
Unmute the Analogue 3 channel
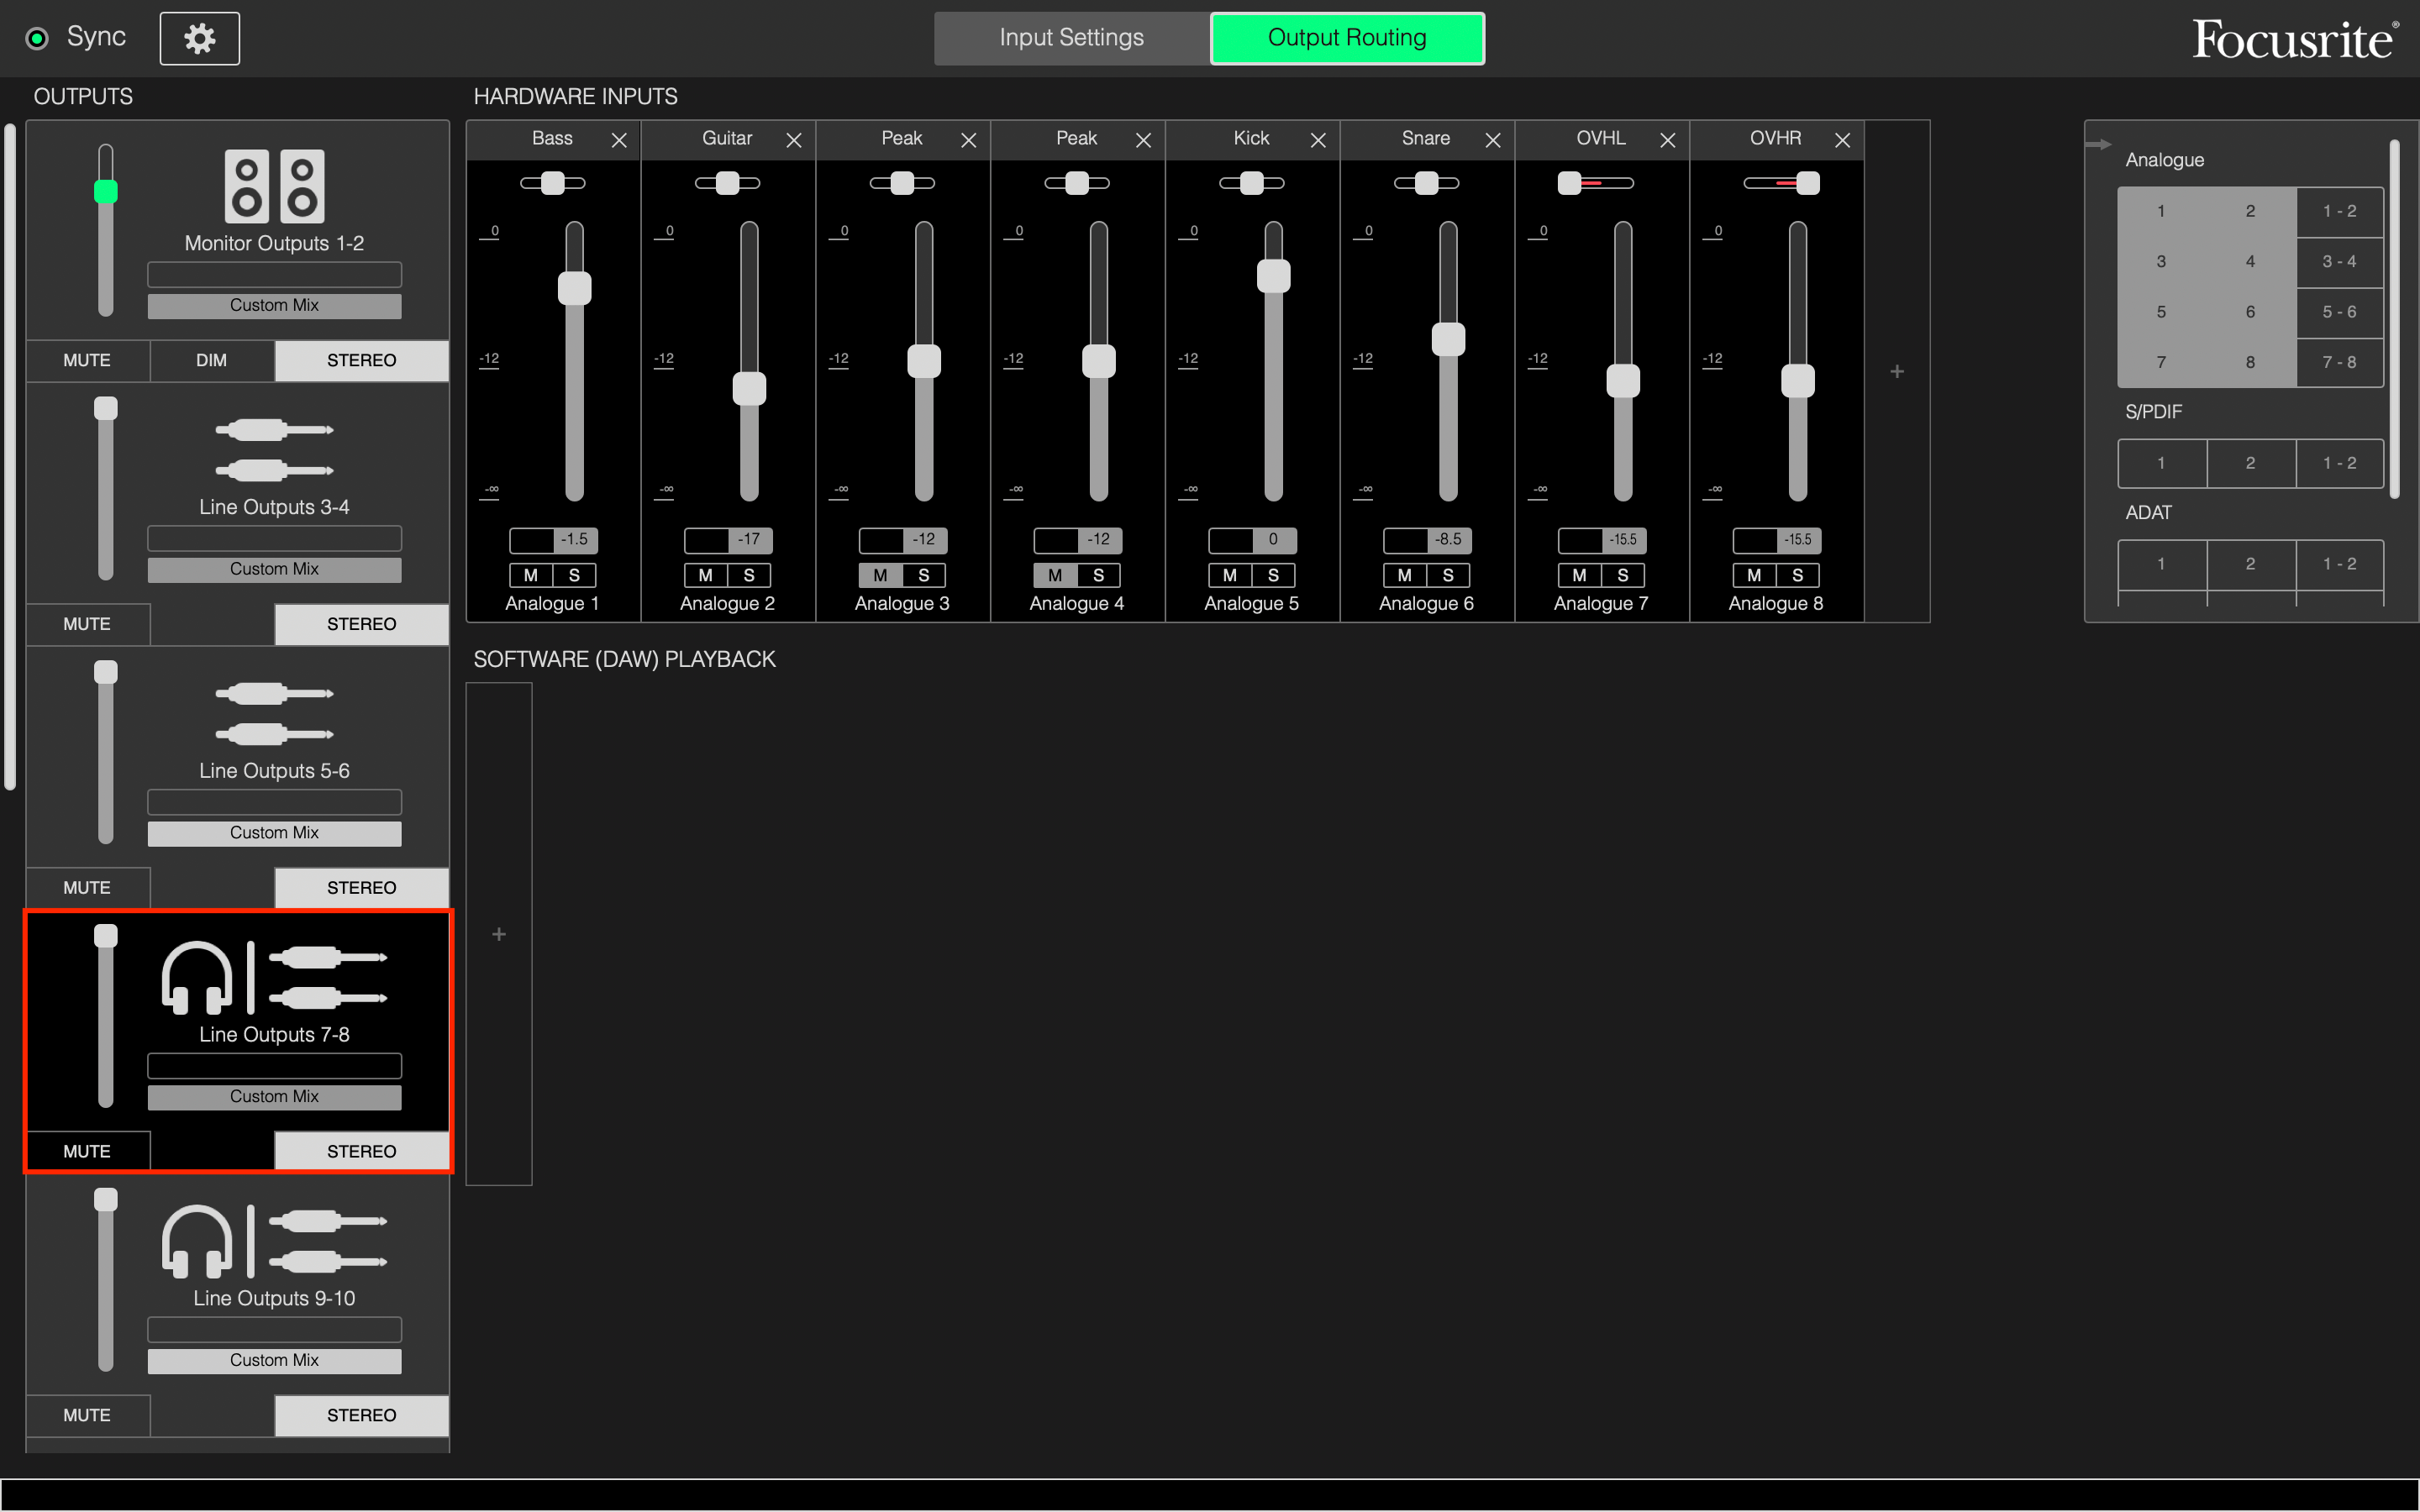tap(880, 575)
